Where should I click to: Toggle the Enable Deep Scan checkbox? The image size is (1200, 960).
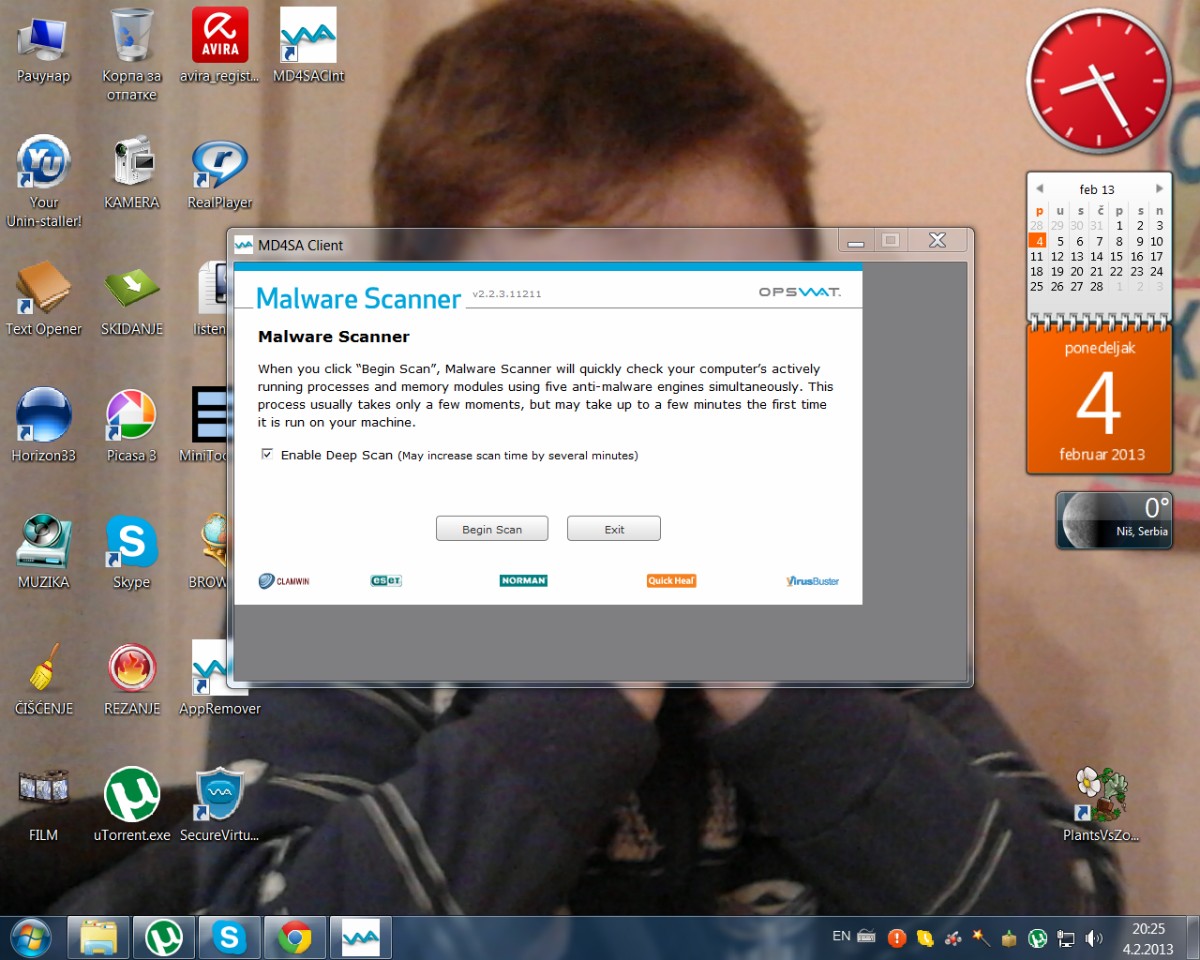pos(267,454)
